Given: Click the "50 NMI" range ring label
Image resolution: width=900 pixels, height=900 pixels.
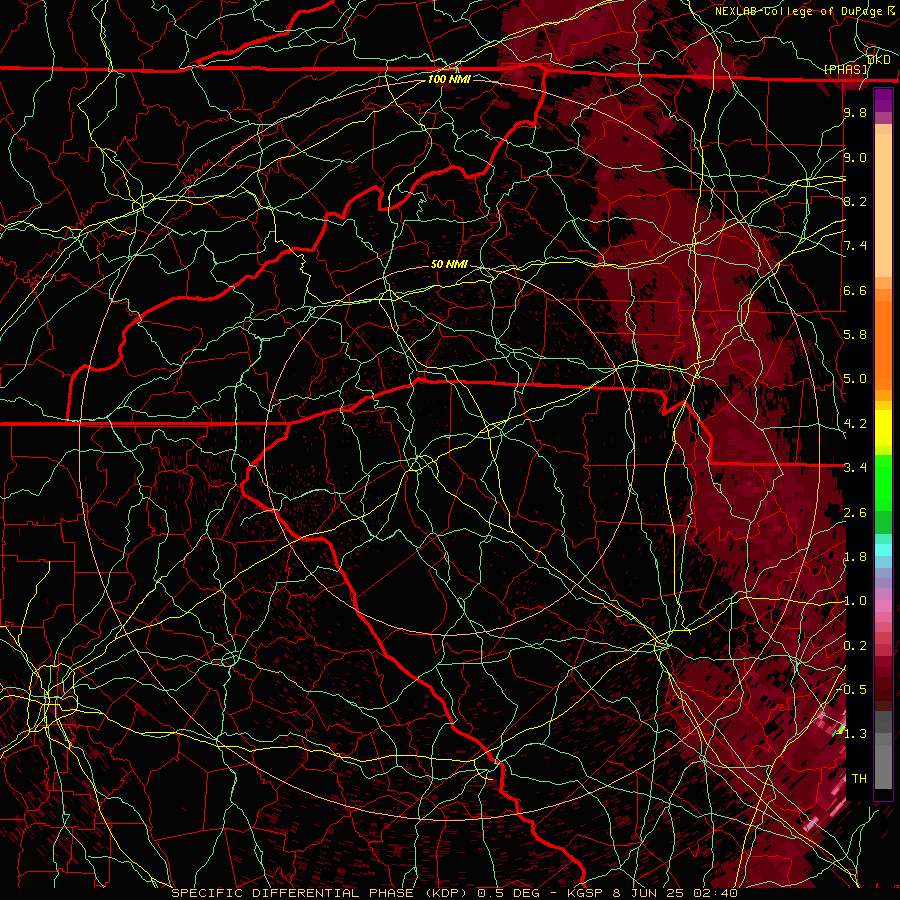Looking at the screenshot, I should (x=449, y=264).
